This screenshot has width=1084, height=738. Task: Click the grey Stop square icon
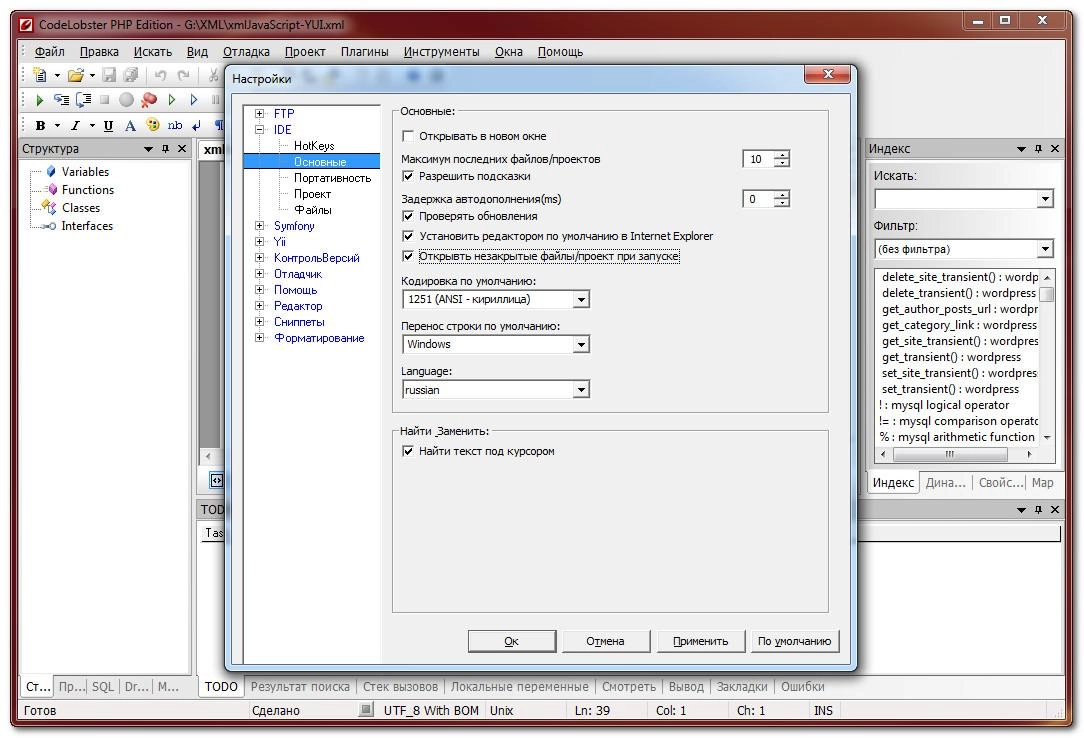104,100
